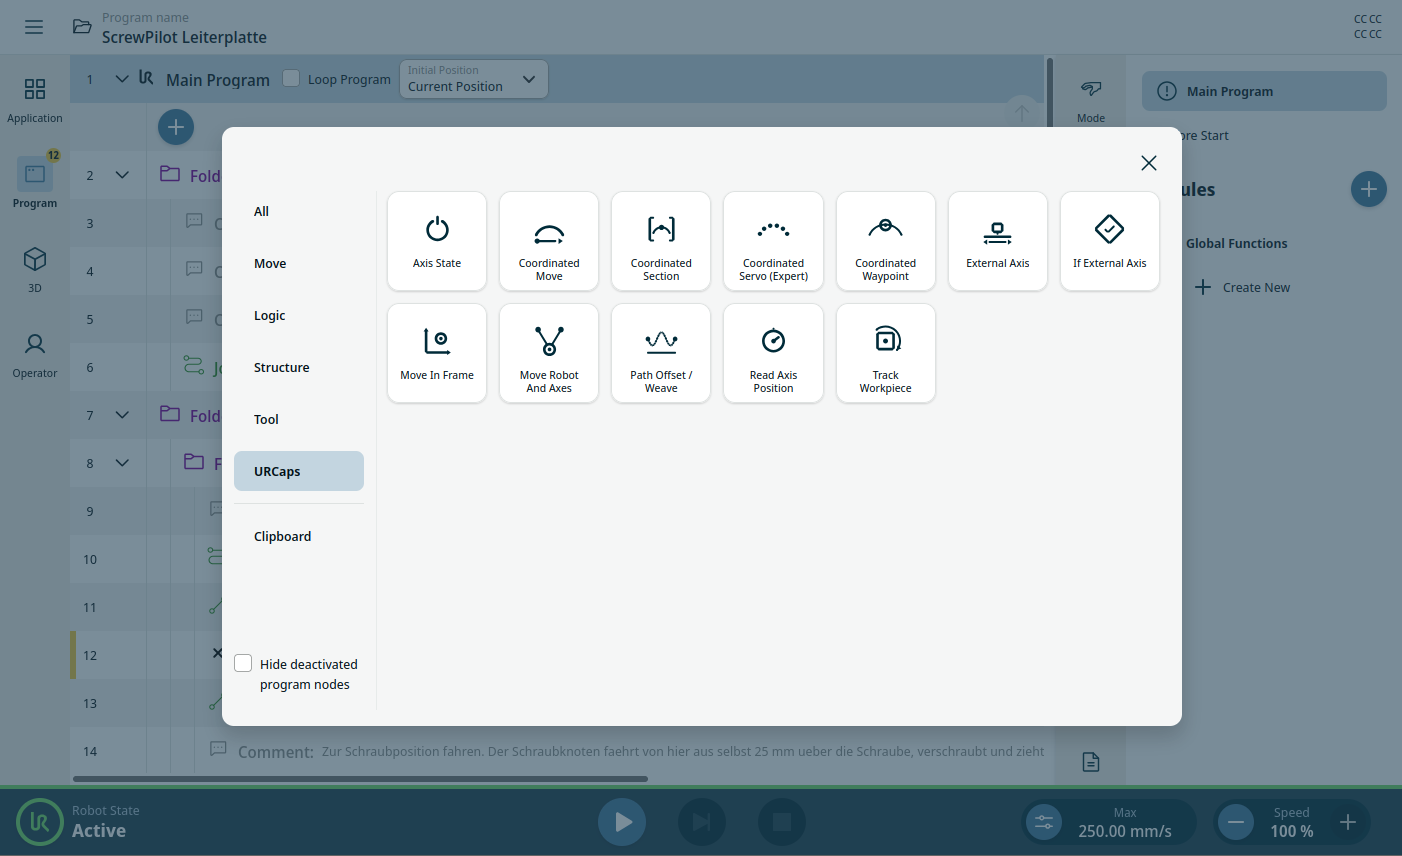Select the URCaps category

tap(299, 471)
